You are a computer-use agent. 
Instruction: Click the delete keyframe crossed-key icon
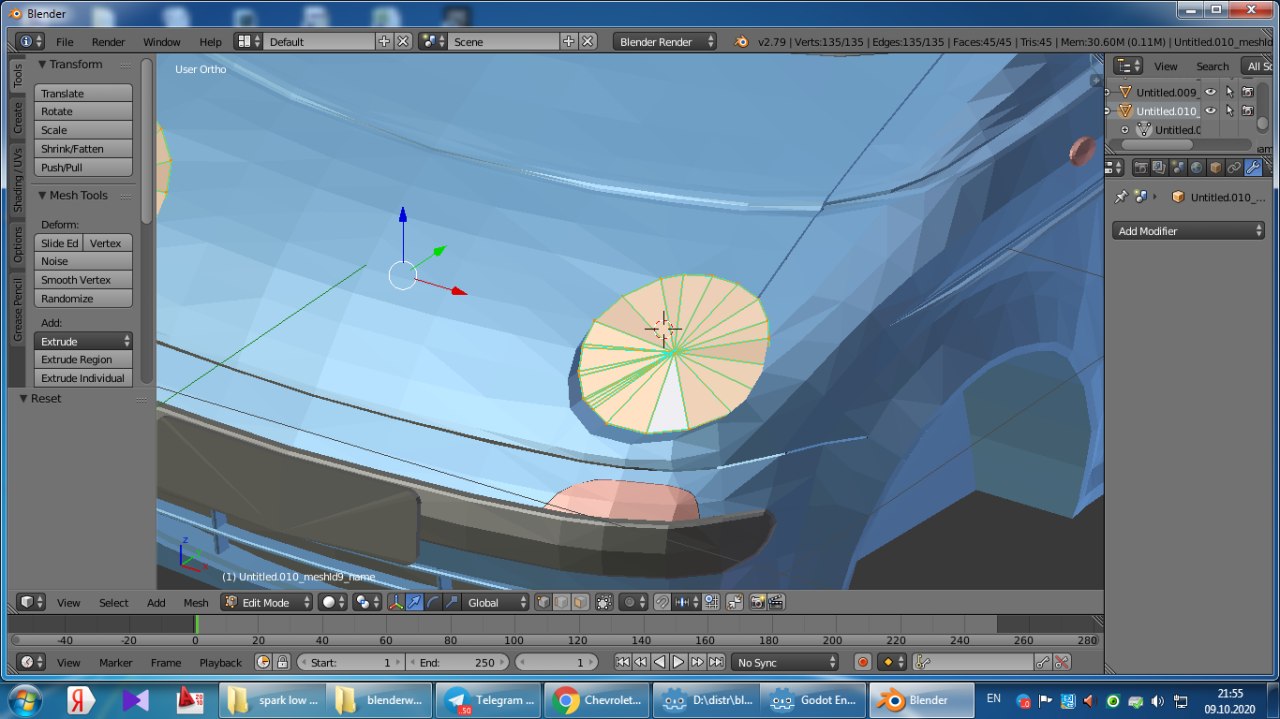click(1062, 662)
